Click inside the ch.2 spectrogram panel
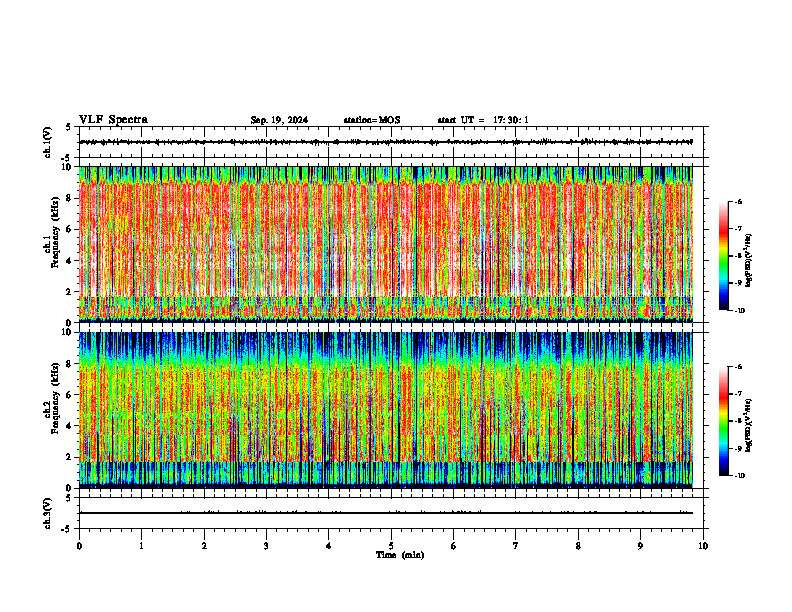Screen dimensions: 792x612 click(386, 410)
